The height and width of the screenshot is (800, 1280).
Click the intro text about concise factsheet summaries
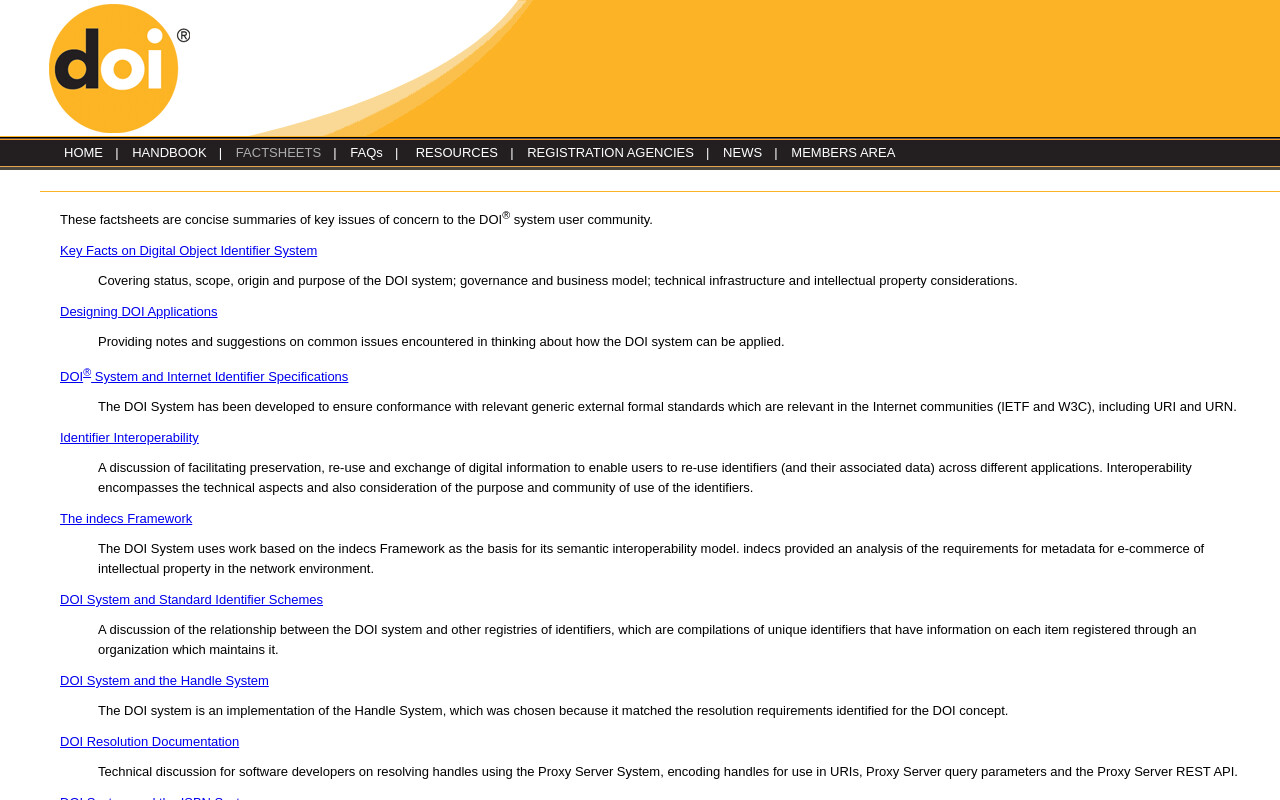356,219
